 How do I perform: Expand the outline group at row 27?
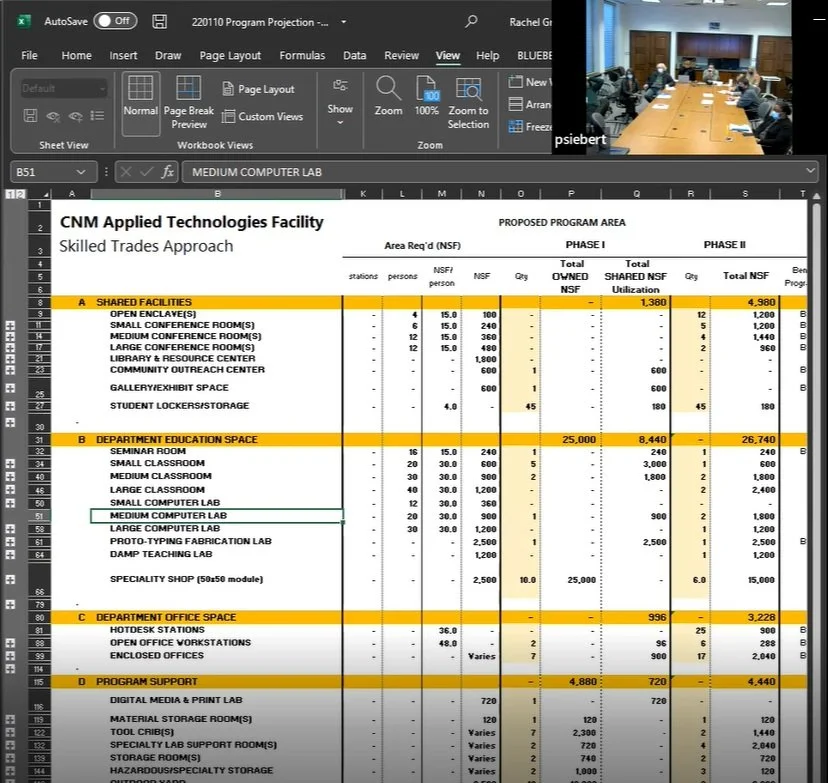[10, 406]
